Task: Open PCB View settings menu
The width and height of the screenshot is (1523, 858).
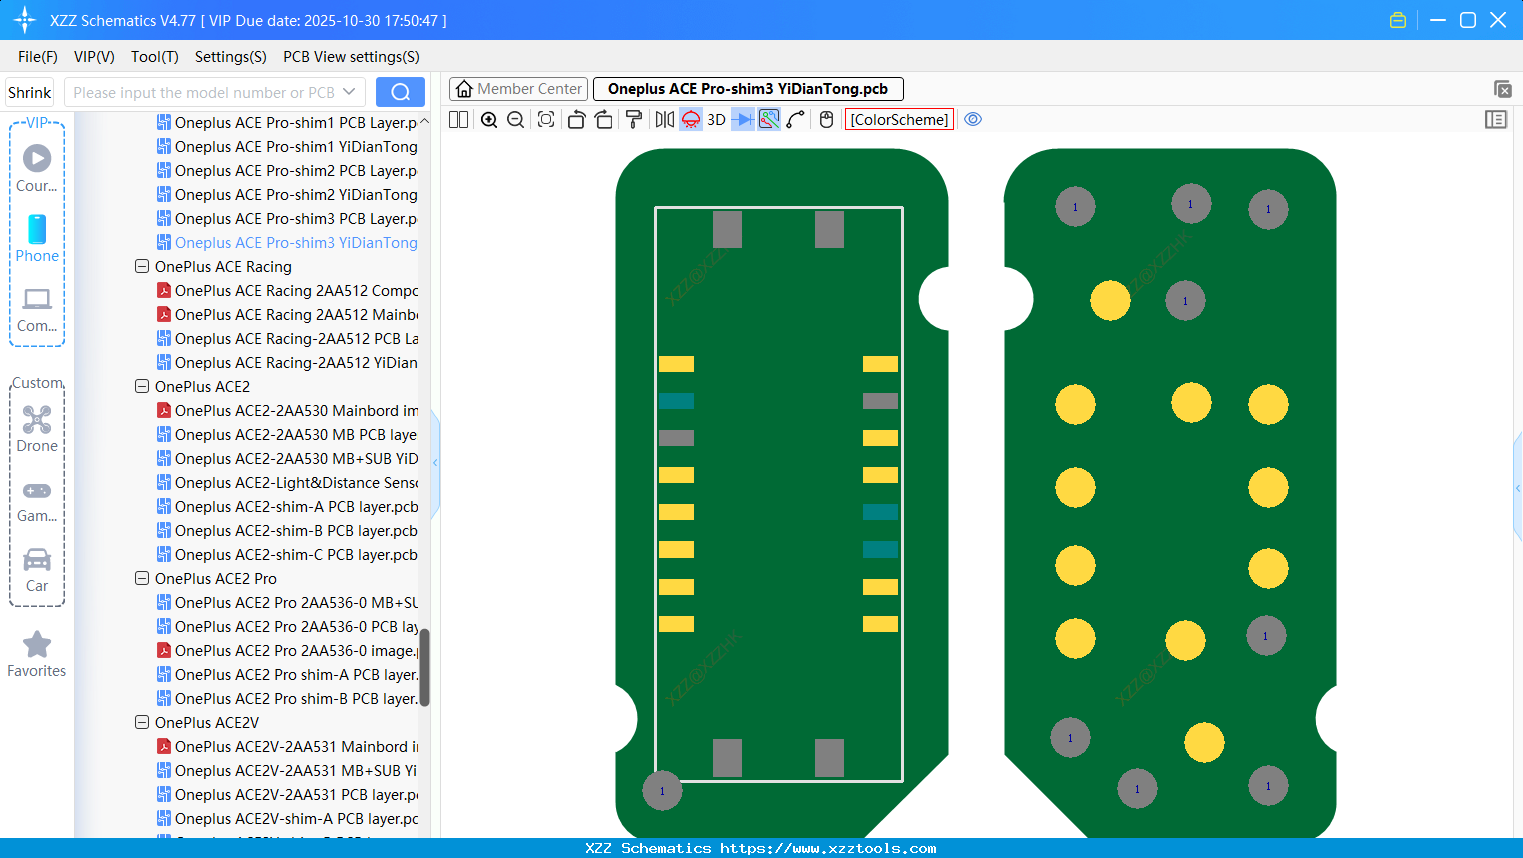Action: [351, 57]
